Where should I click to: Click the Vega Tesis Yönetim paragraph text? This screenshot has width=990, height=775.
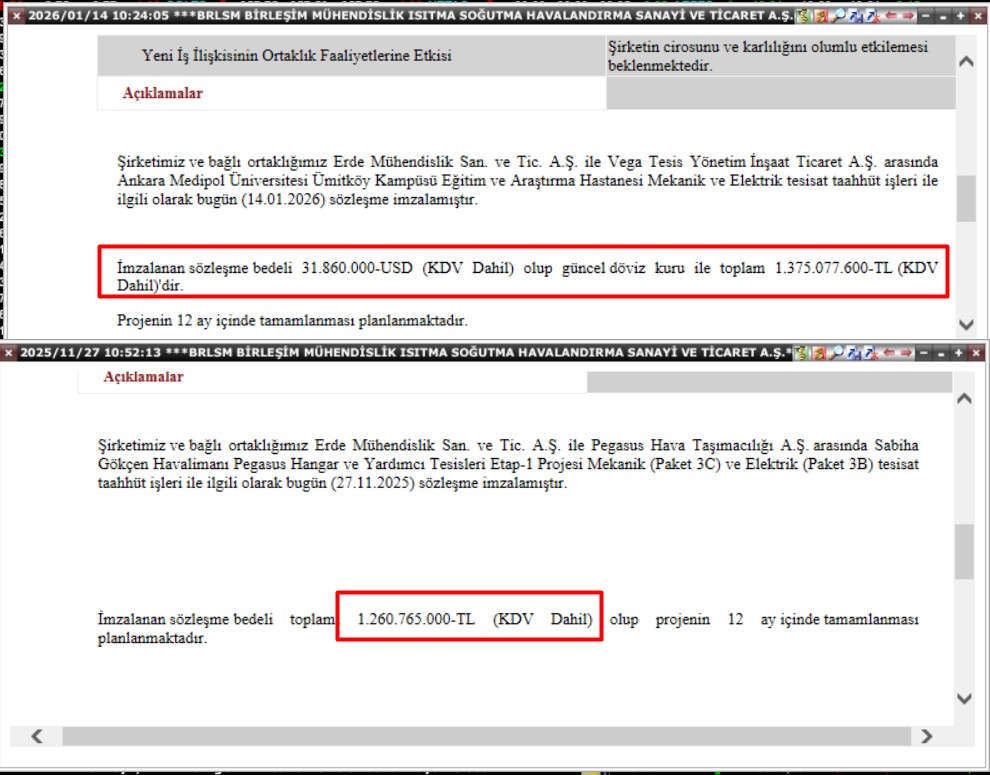click(527, 181)
